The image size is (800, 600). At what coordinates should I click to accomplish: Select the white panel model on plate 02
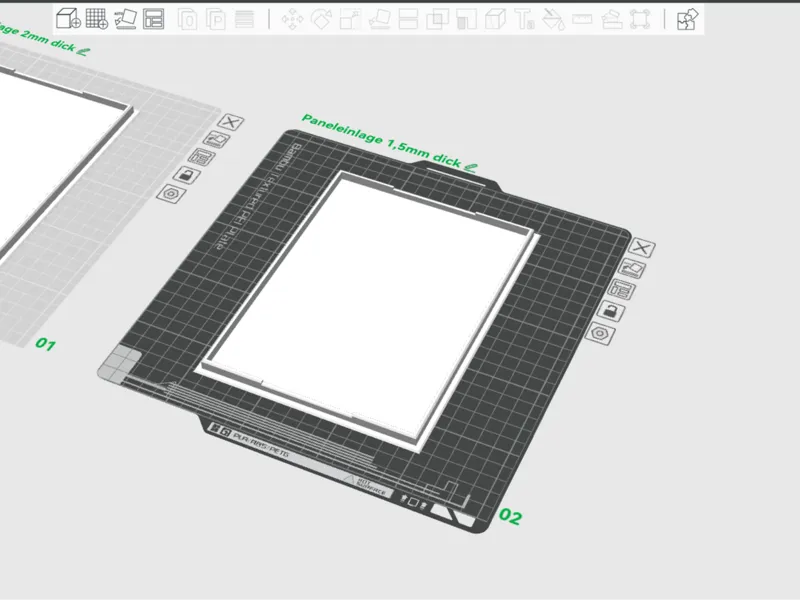[x=367, y=311]
